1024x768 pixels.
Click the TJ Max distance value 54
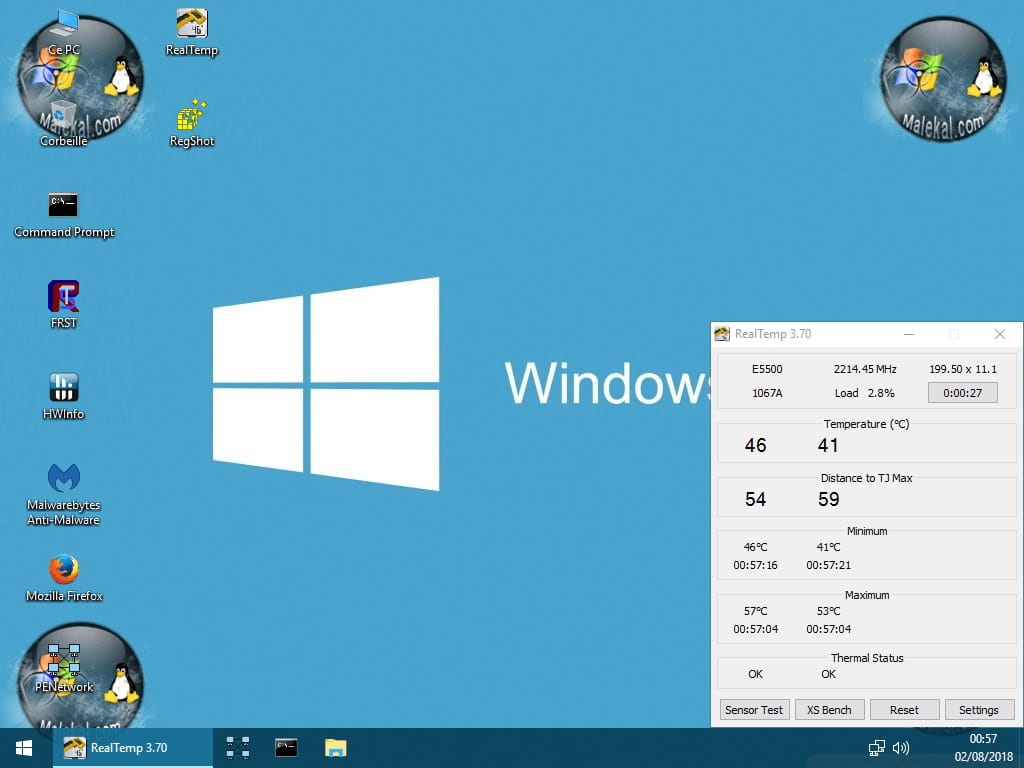(x=756, y=500)
